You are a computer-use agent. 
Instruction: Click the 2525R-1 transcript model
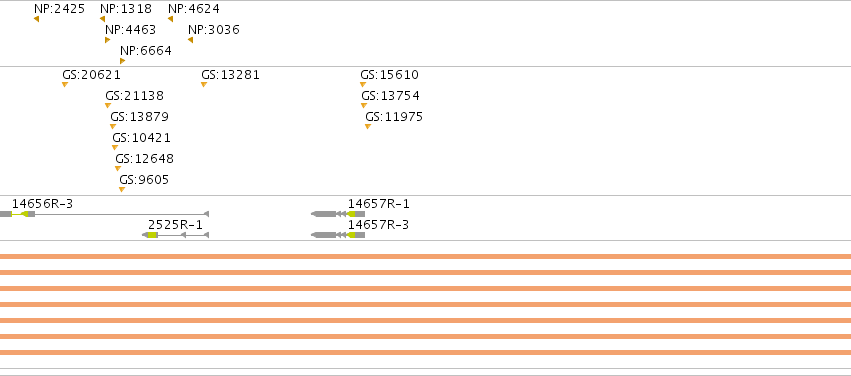(175, 234)
